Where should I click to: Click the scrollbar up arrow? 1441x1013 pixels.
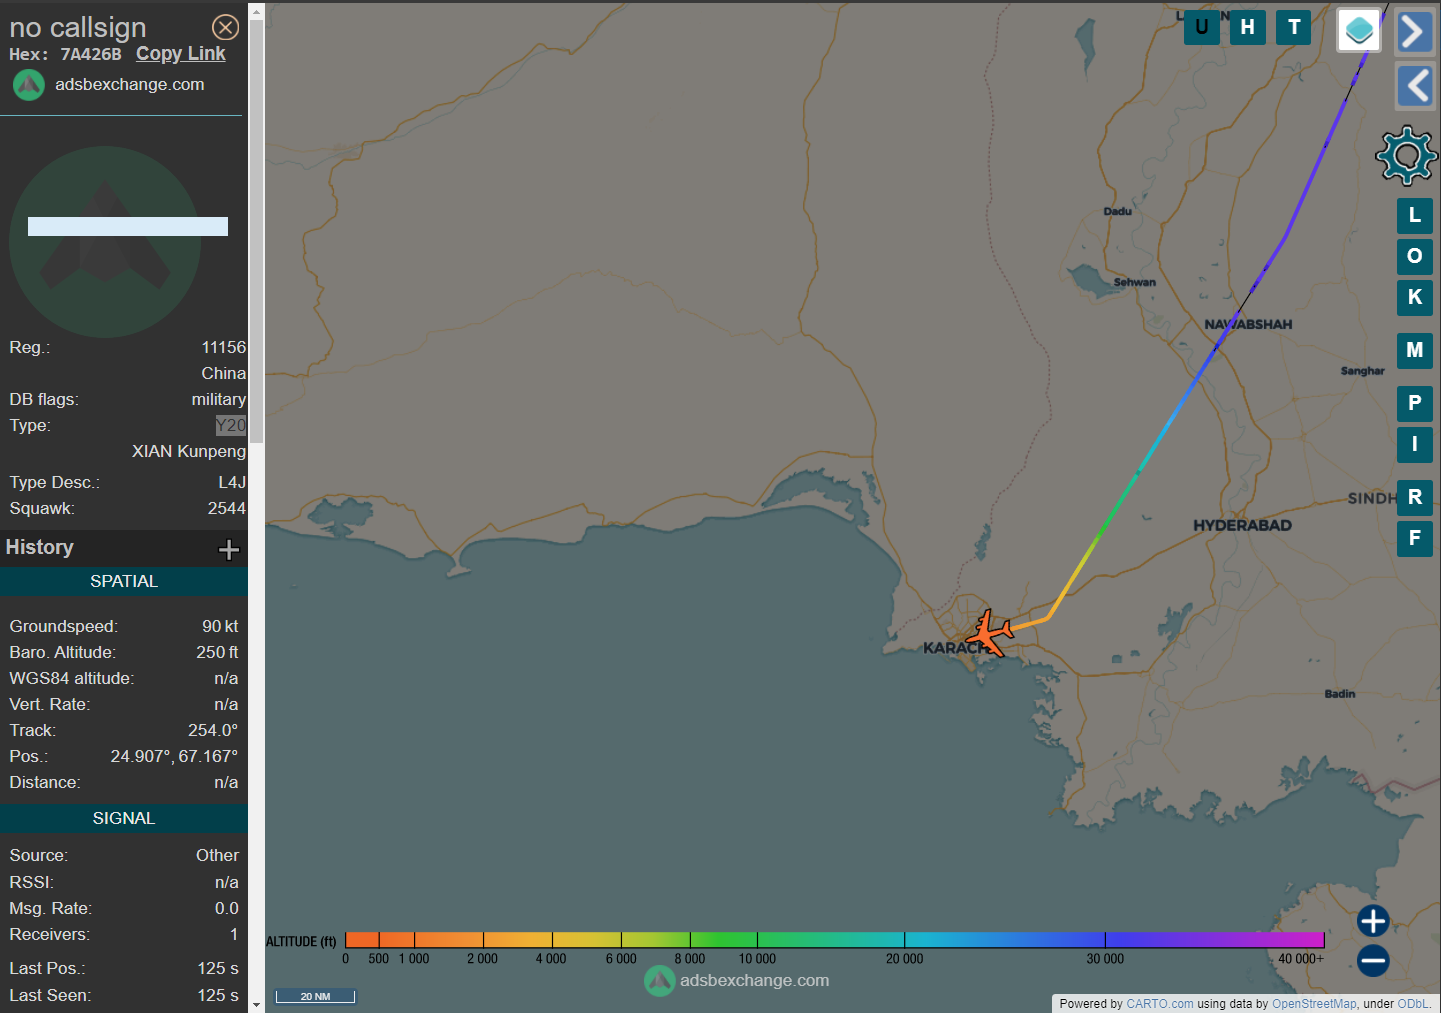pos(256,12)
